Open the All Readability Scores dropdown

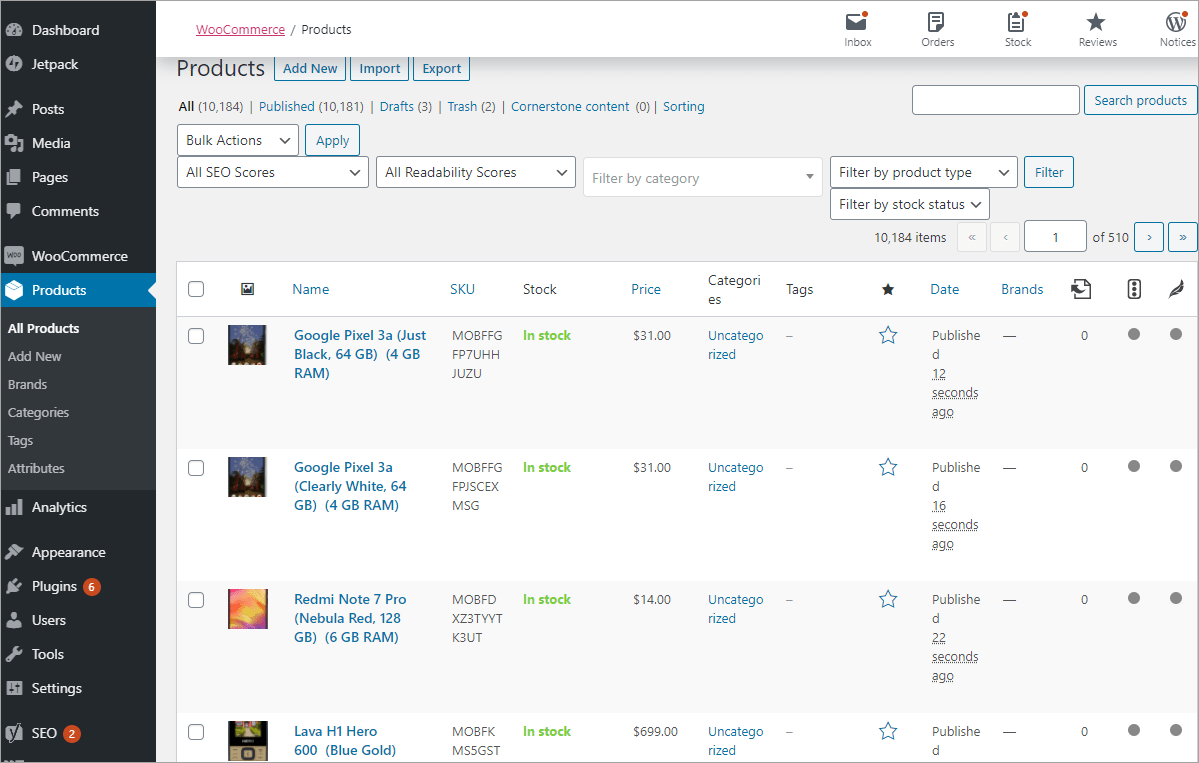point(476,172)
